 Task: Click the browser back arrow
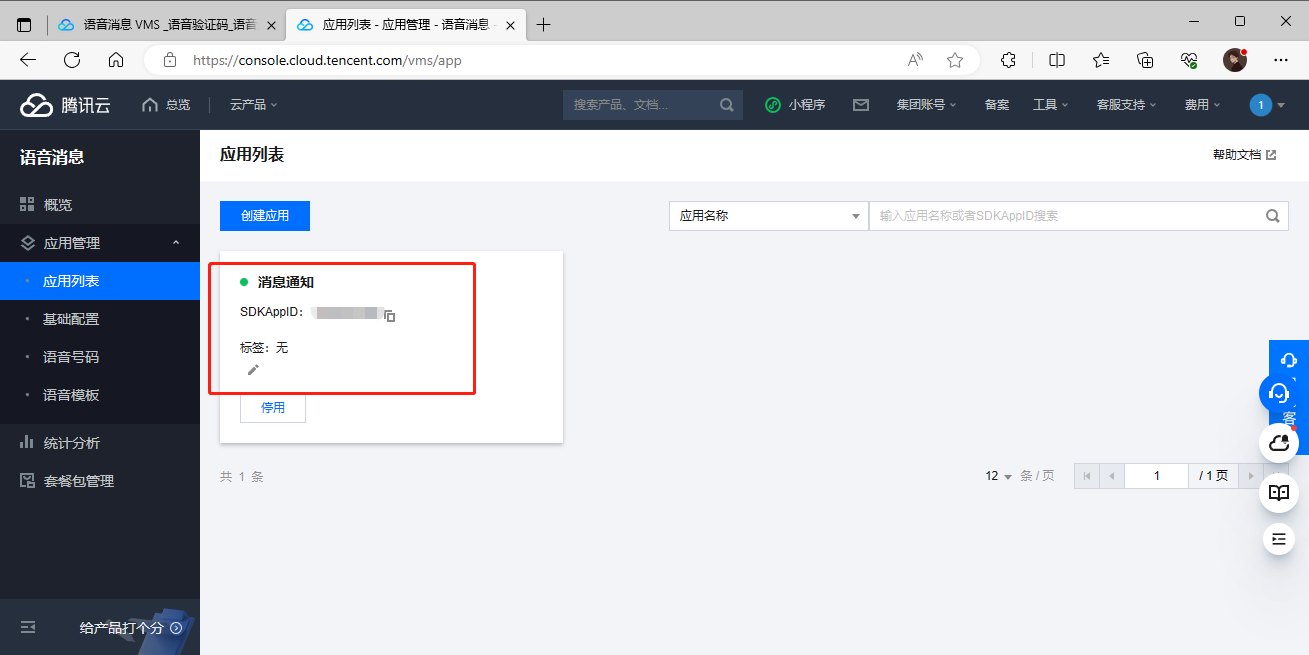(28, 60)
